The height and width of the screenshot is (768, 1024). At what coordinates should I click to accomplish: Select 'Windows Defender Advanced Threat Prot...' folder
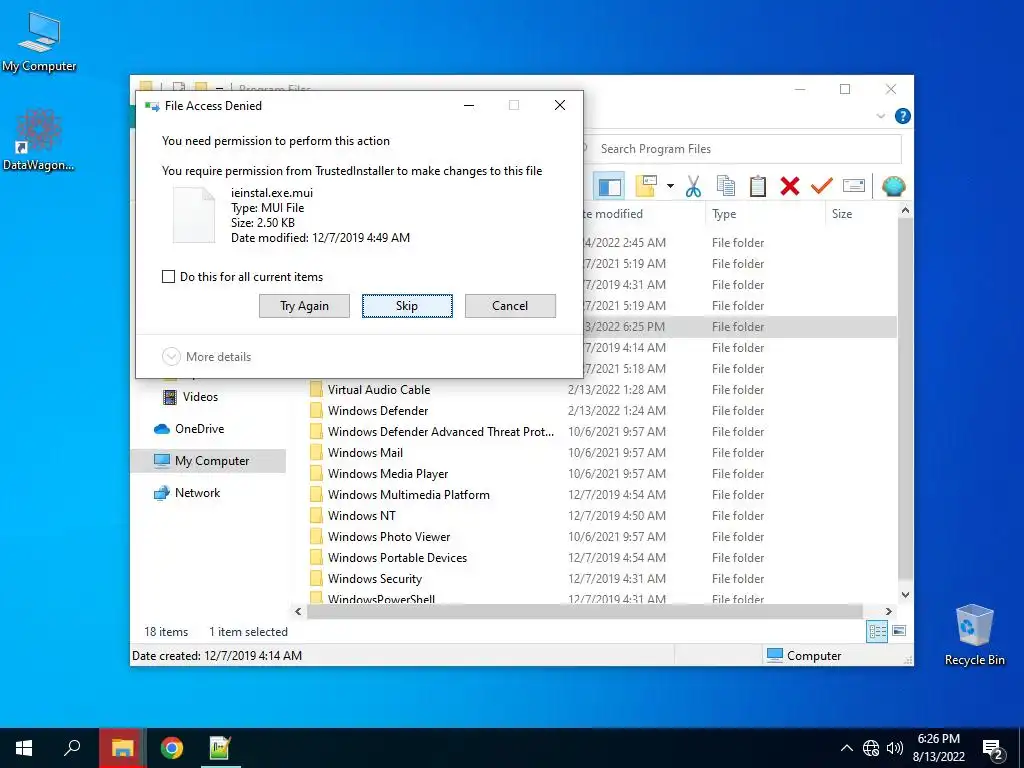click(441, 432)
